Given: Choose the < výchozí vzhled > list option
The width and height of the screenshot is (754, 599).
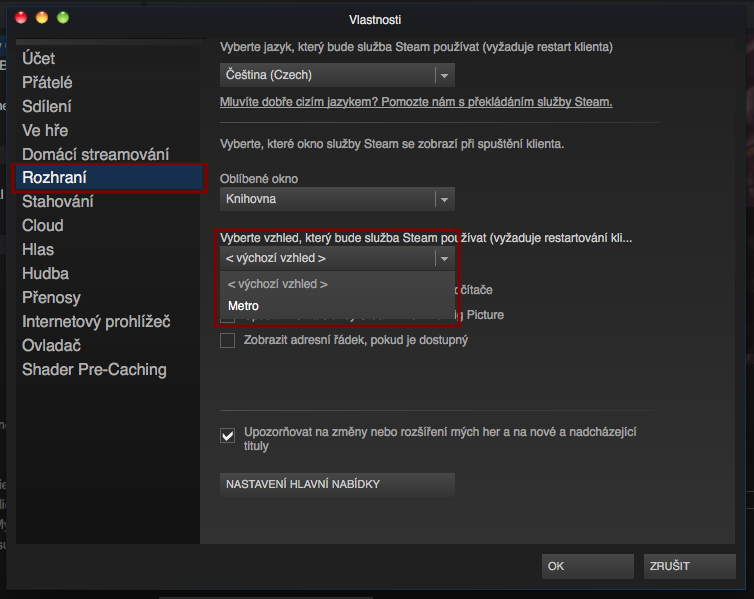Looking at the screenshot, I should 337,284.
